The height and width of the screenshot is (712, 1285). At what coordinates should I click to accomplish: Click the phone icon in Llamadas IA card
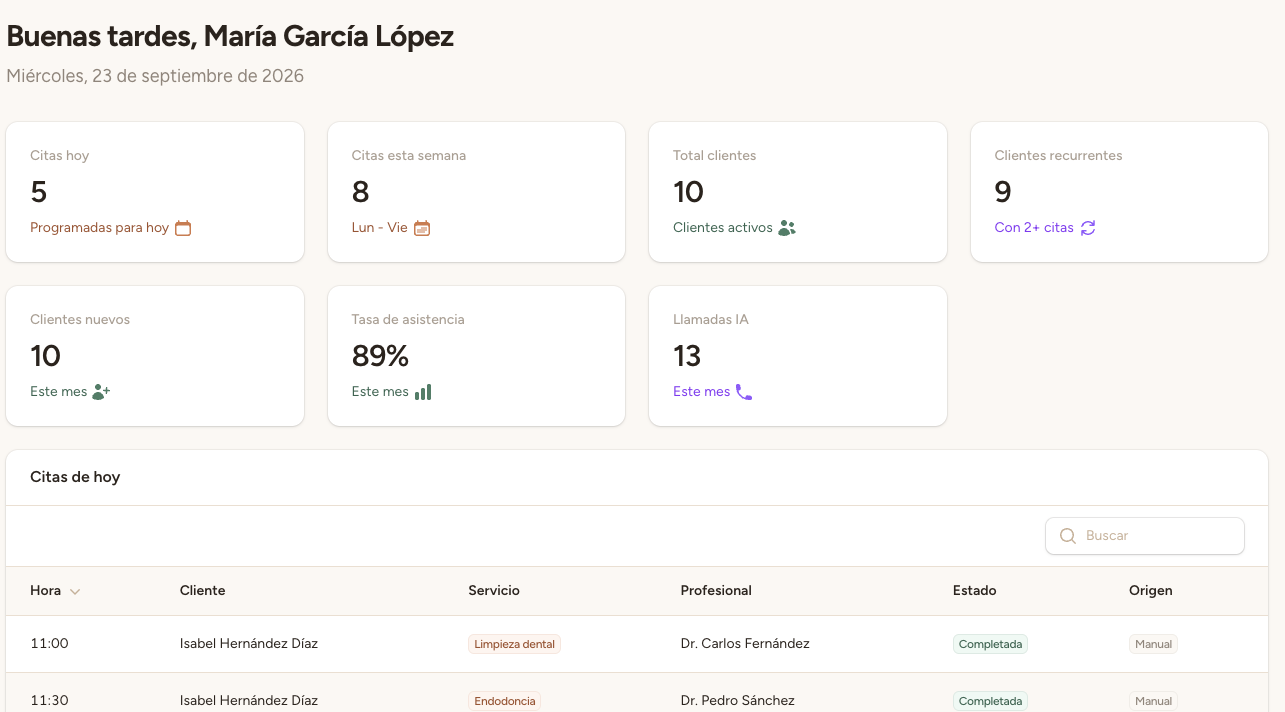pyautogui.click(x=743, y=392)
